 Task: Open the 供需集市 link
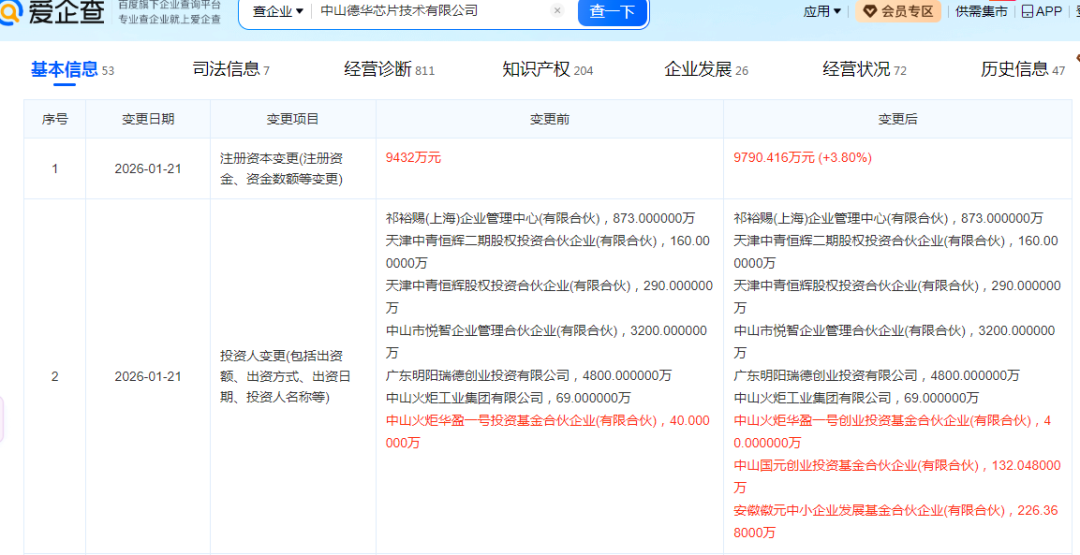[980, 11]
